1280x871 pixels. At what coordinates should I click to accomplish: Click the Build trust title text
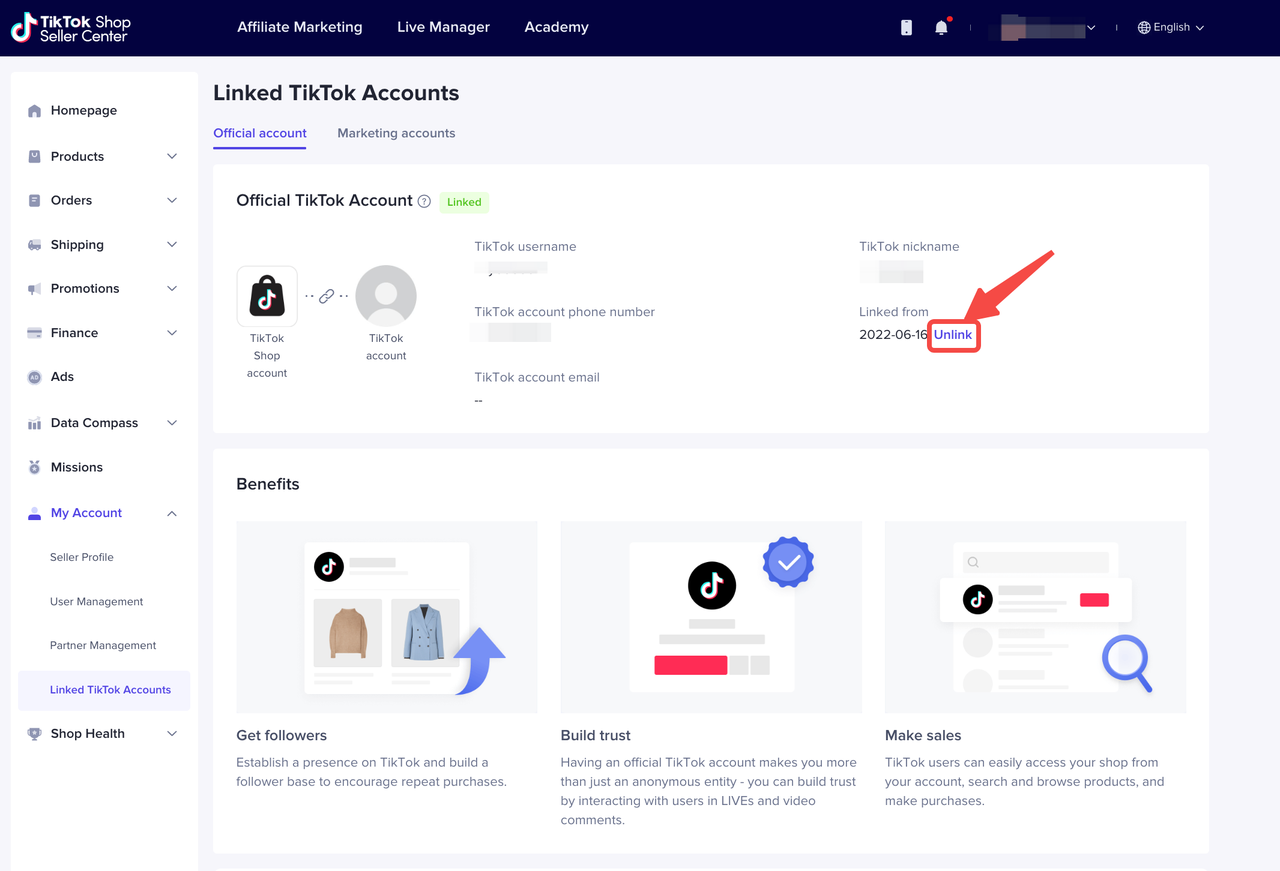596,736
